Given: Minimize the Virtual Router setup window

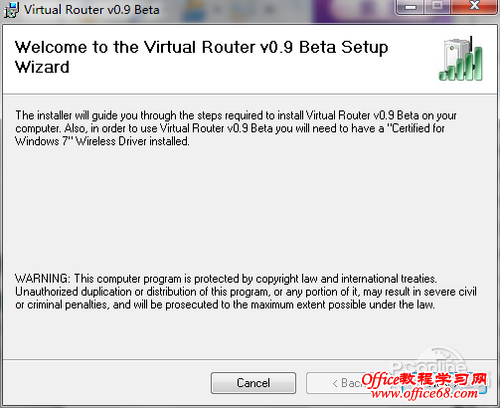Looking at the screenshot, I should [x=411, y=7].
